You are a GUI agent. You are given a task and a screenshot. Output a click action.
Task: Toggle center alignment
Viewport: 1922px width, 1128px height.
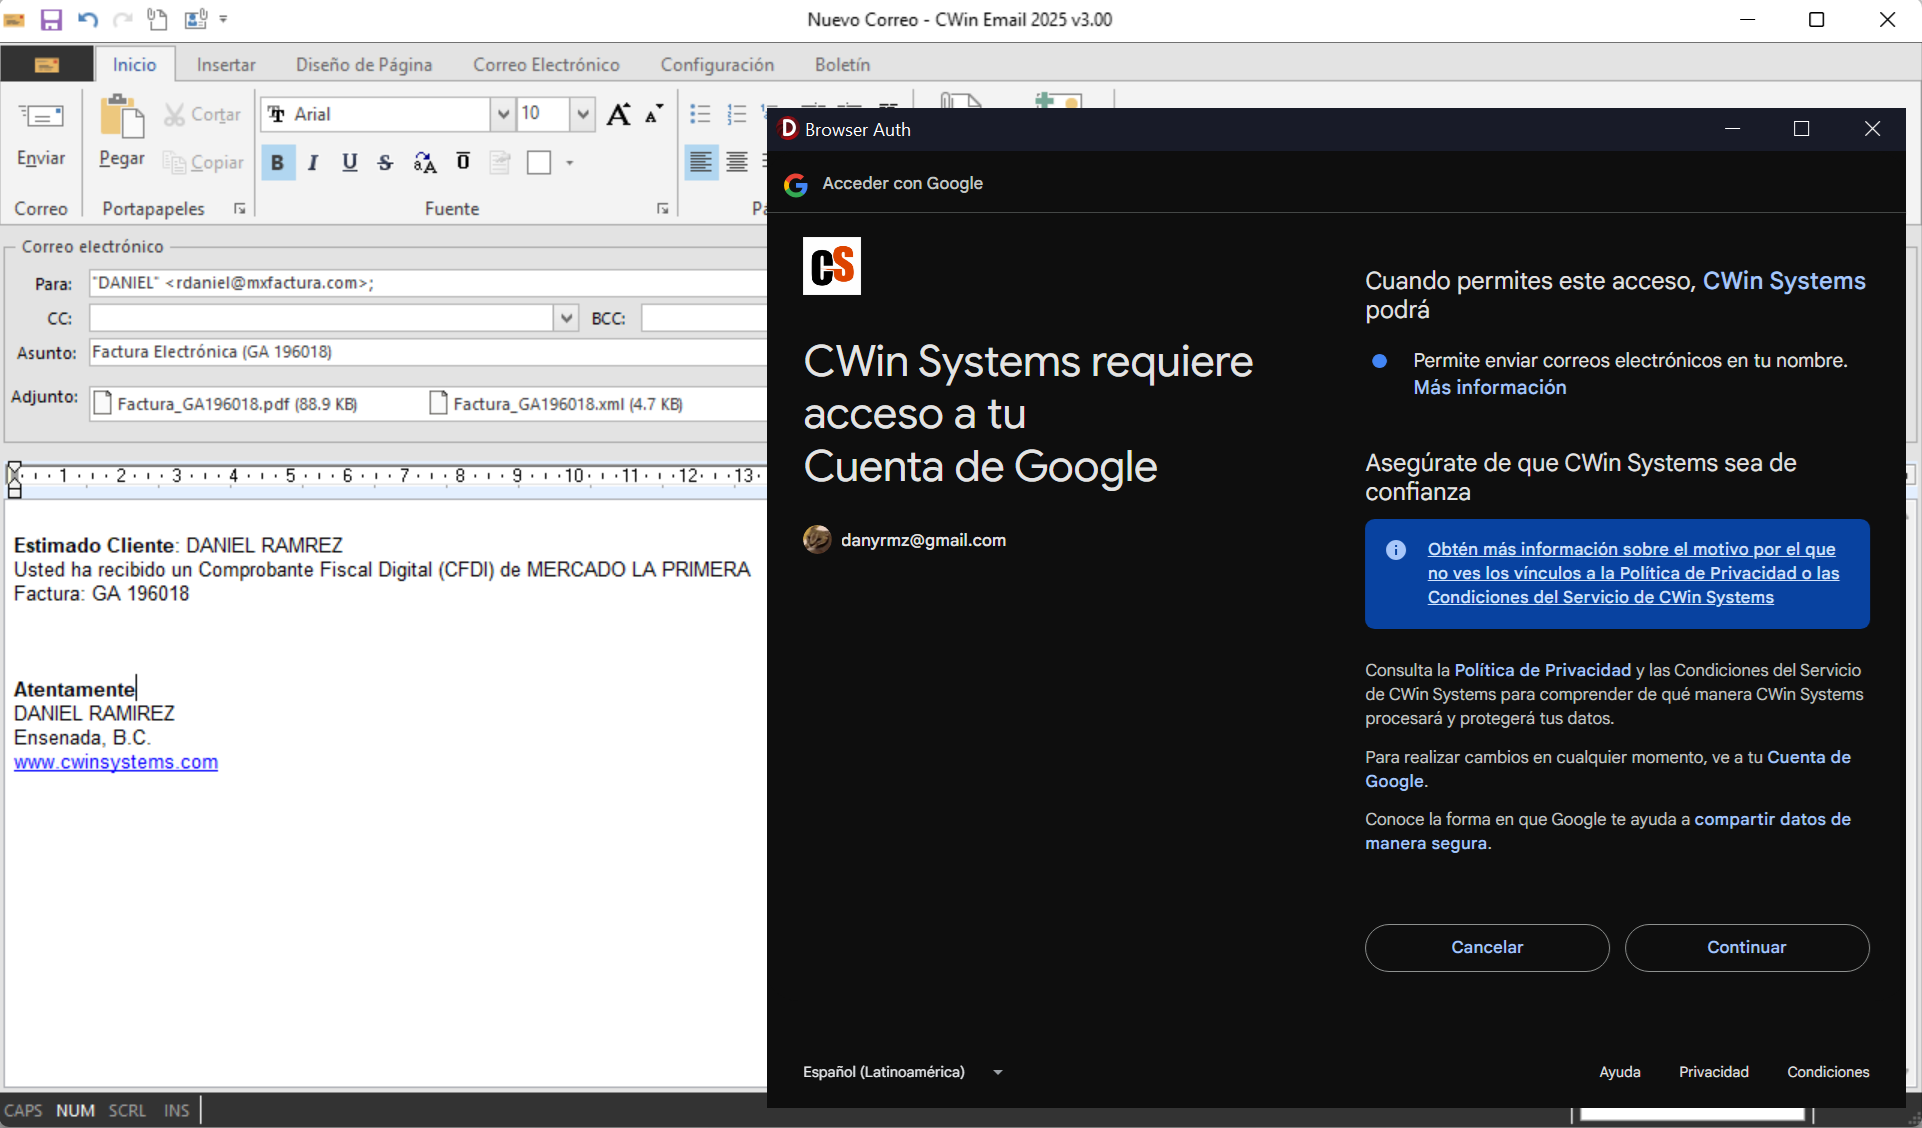(x=737, y=162)
